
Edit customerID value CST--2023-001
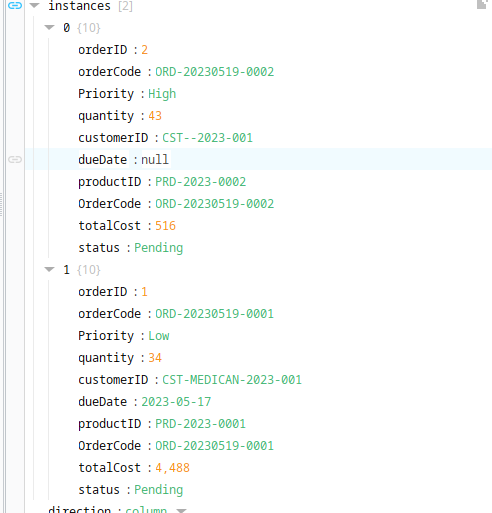(x=207, y=138)
